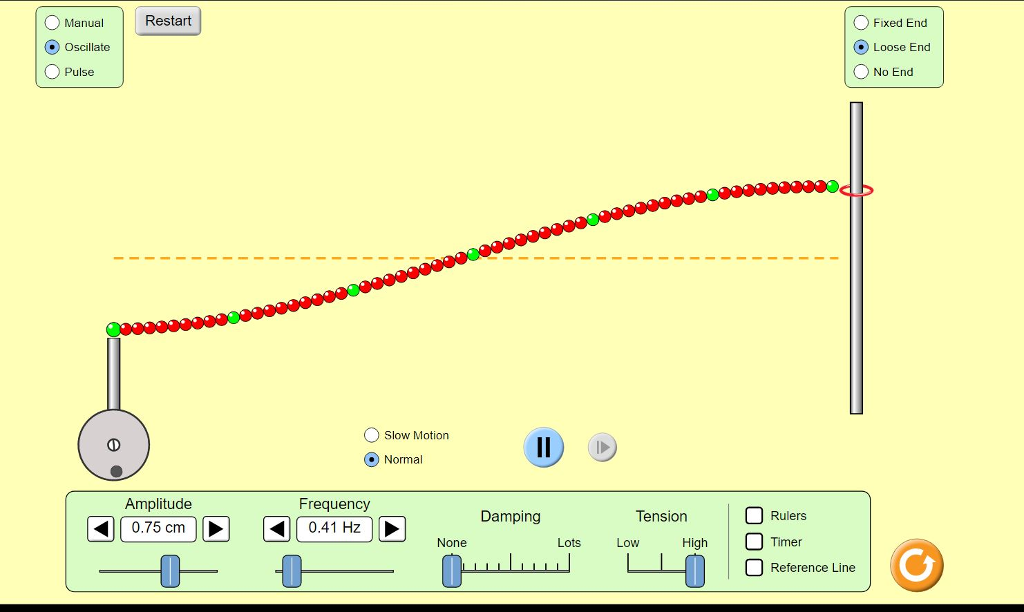1024x612 pixels.
Task: Step forward one frame with the step icon
Action: (x=602, y=447)
